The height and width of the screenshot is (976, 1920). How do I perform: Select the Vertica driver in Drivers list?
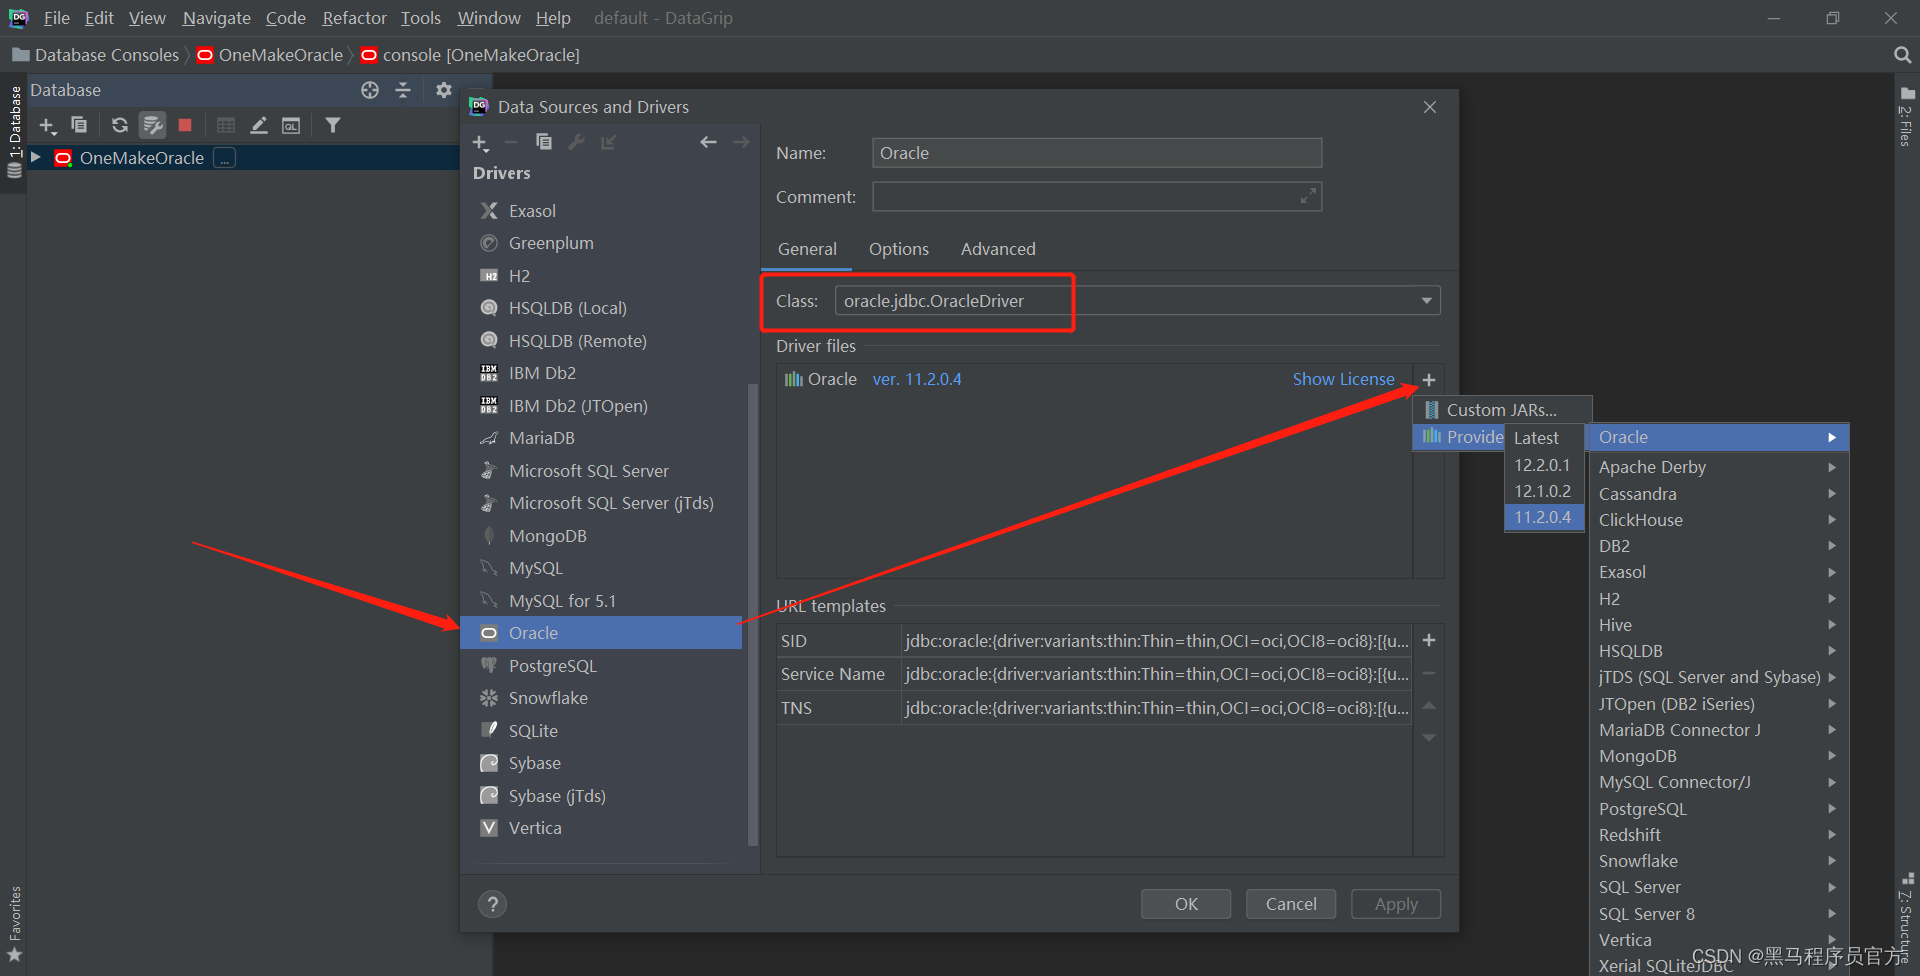coord(601,828)
